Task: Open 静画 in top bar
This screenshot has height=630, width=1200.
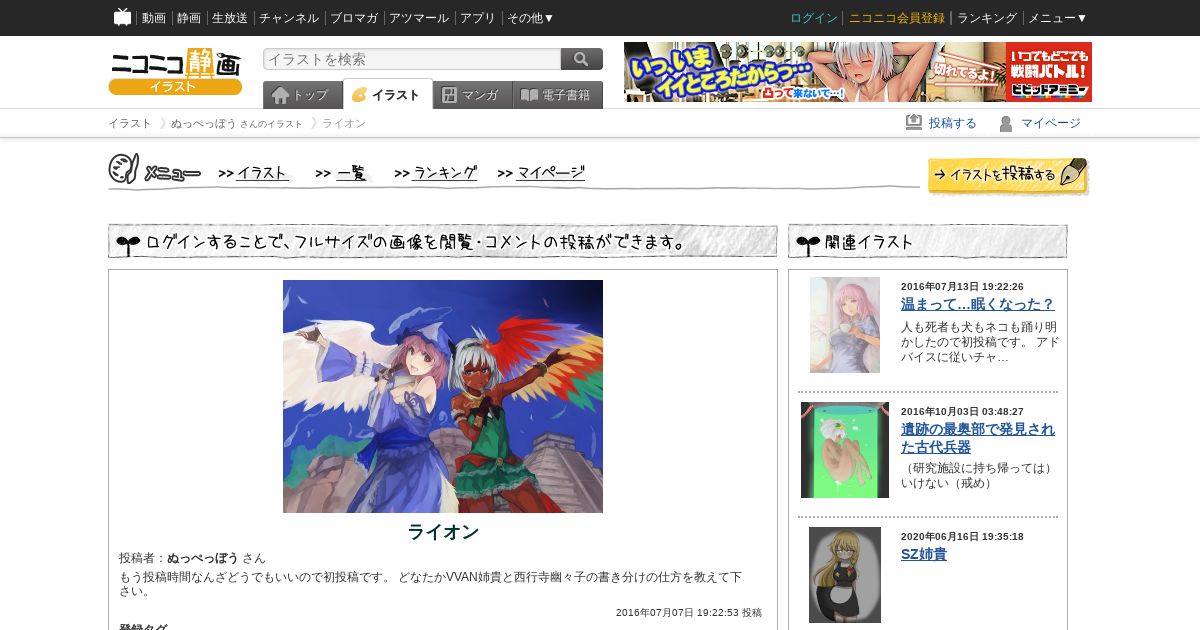Action: [189, 18]
